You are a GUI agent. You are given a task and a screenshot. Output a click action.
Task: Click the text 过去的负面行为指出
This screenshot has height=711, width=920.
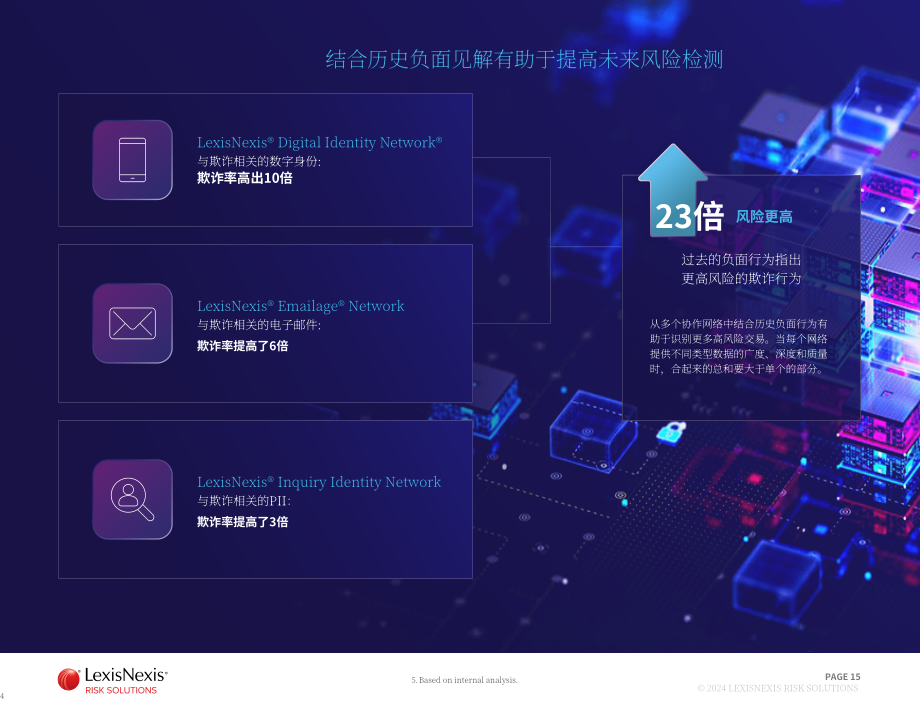pyautogui.click(x=741, y=259)
